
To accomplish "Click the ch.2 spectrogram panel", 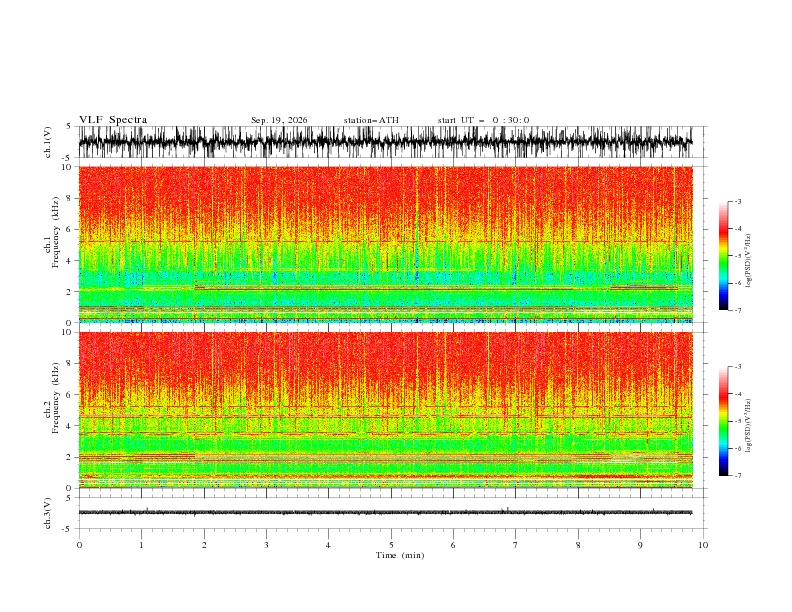I will pyautogui.click(x=385, y=410).
